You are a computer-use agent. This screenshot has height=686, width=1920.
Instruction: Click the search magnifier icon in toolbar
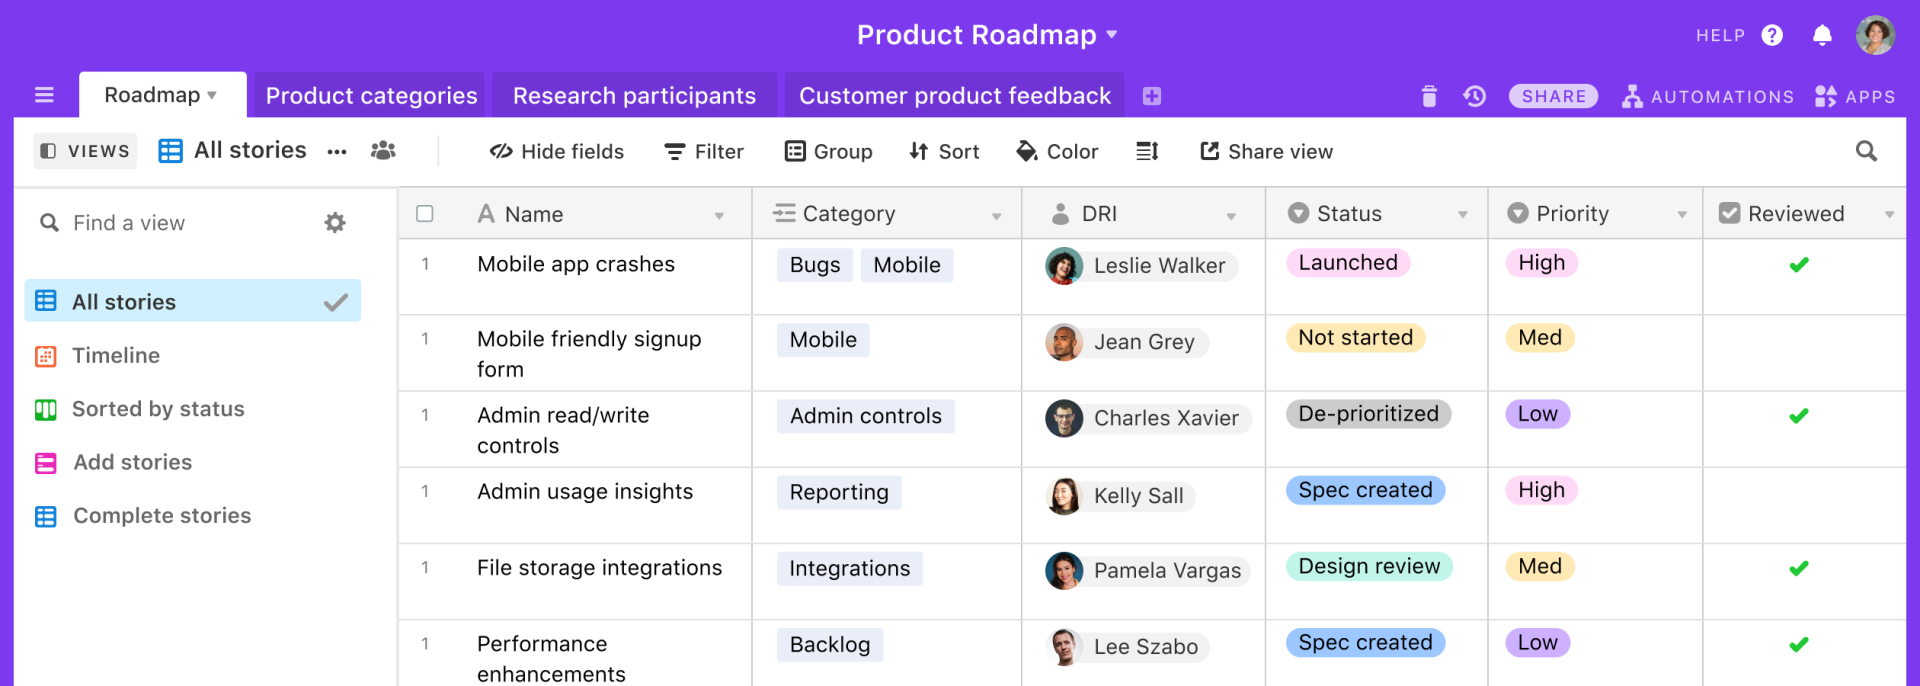(x=1866, y=151)
